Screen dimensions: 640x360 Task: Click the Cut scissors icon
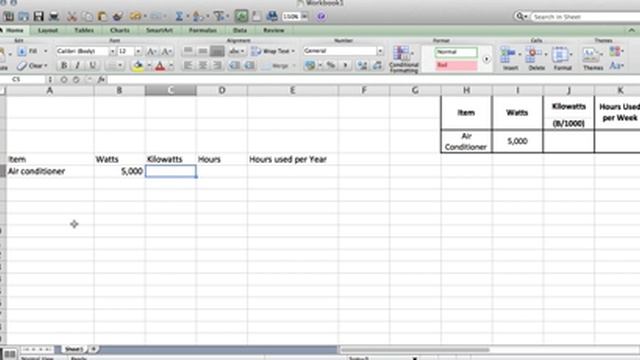point(72,16)
